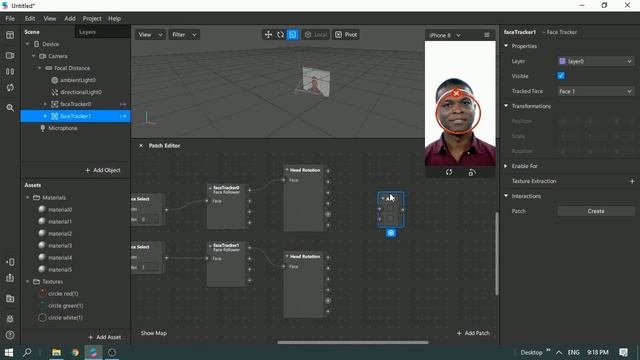Open the Add menu
This screenshot has width=640, height=360.
(x=70, y=19)
